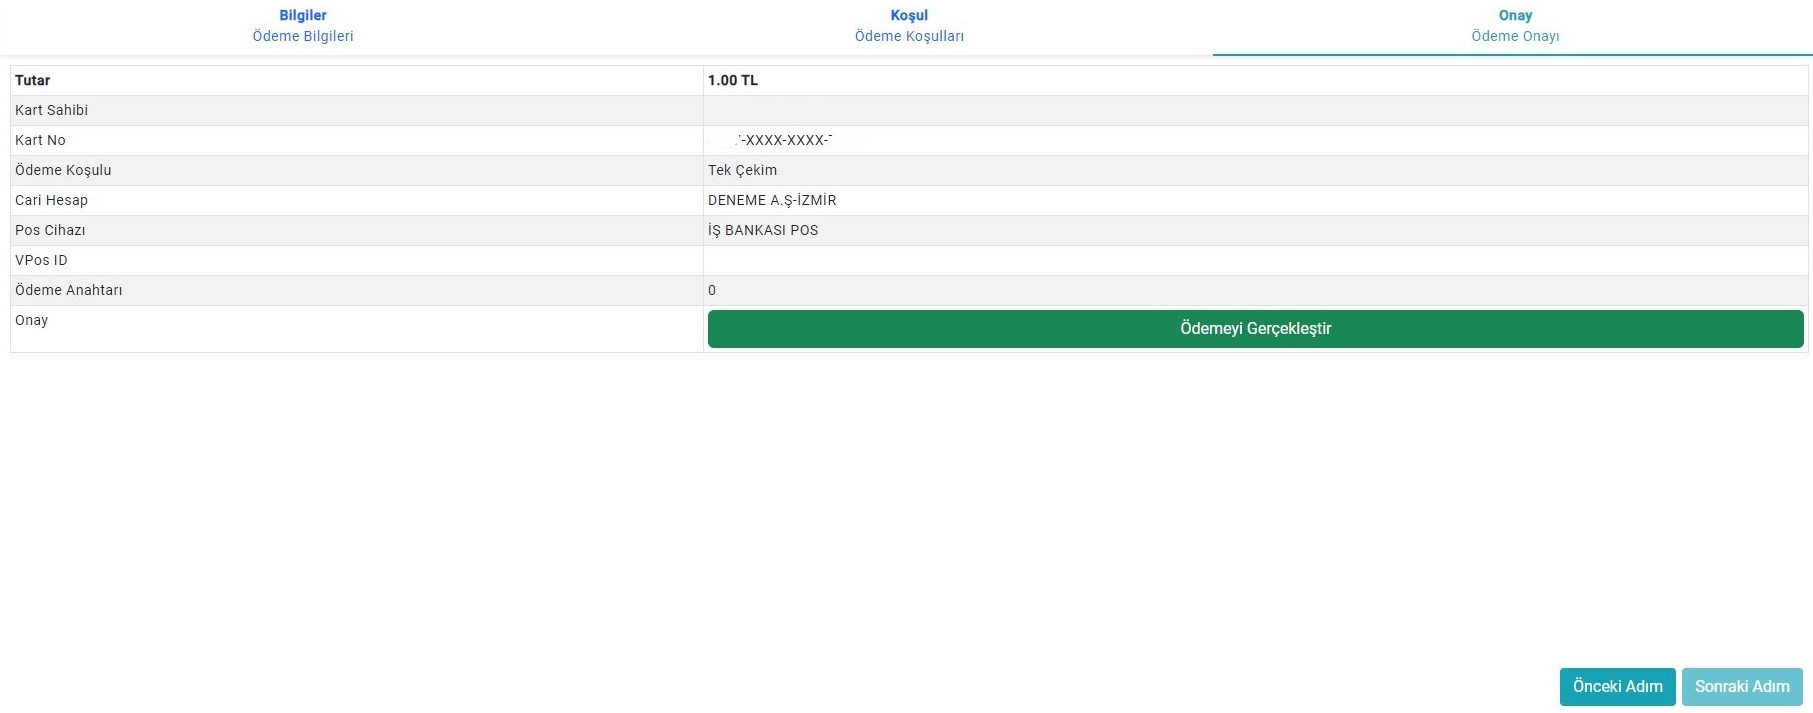This screenshot has width=1813, height=713.
Task: Select the Cari Hesap label
Action: [52, 200]
